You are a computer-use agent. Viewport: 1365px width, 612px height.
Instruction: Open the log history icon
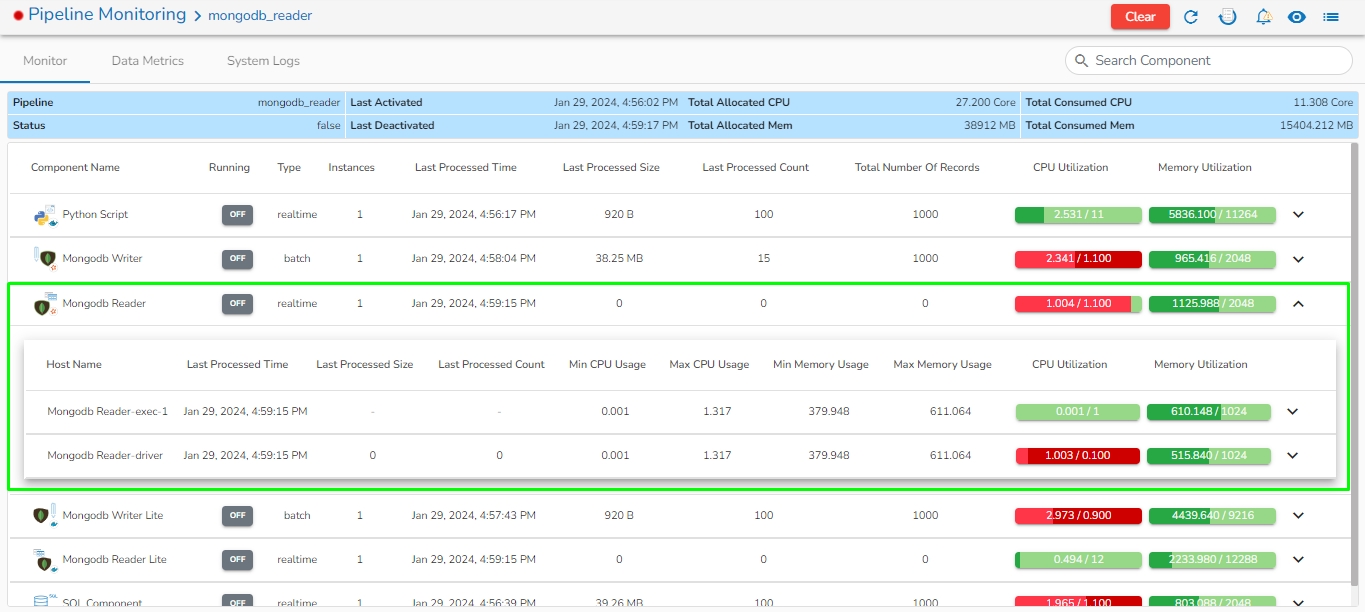coord(1227,17)
